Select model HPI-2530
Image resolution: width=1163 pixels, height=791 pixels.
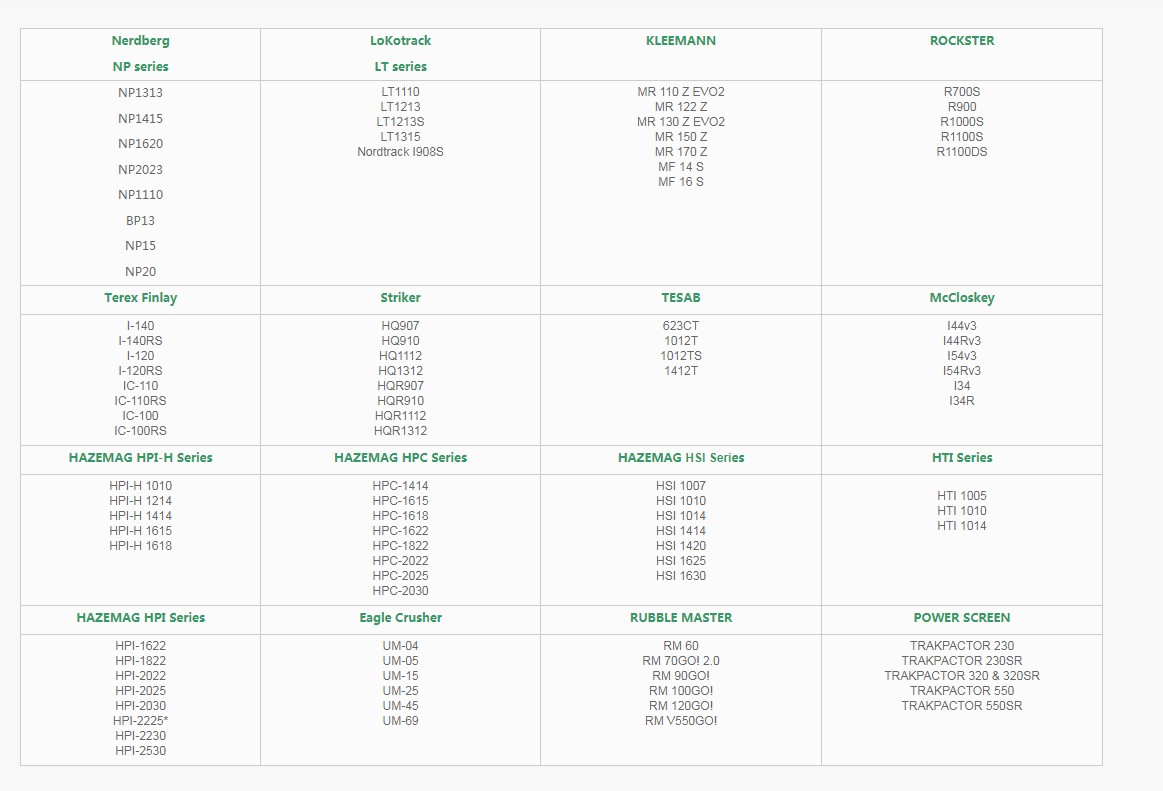pos(140,751)
